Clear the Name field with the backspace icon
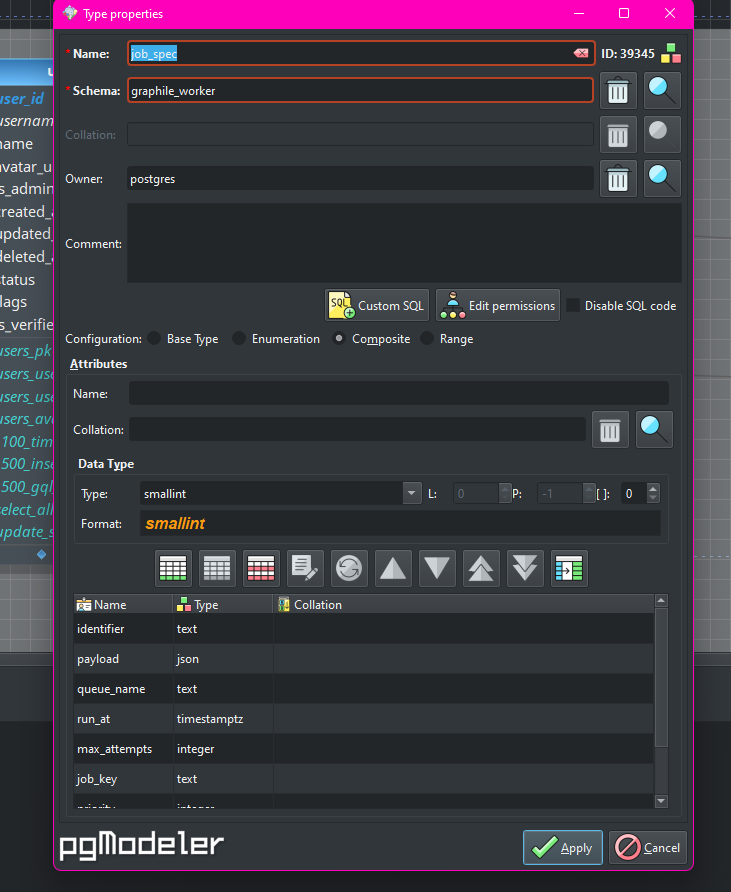731x892 pixels. coord(581,53)
